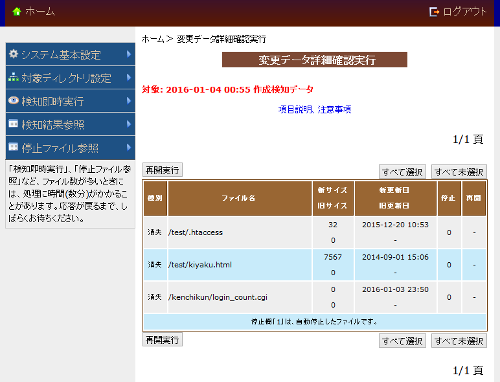The width and height of the screenshot is (500, 382).
Task: Expand the 対象ディレクトリ設定 arrow
Action: [x=129, y=77]
